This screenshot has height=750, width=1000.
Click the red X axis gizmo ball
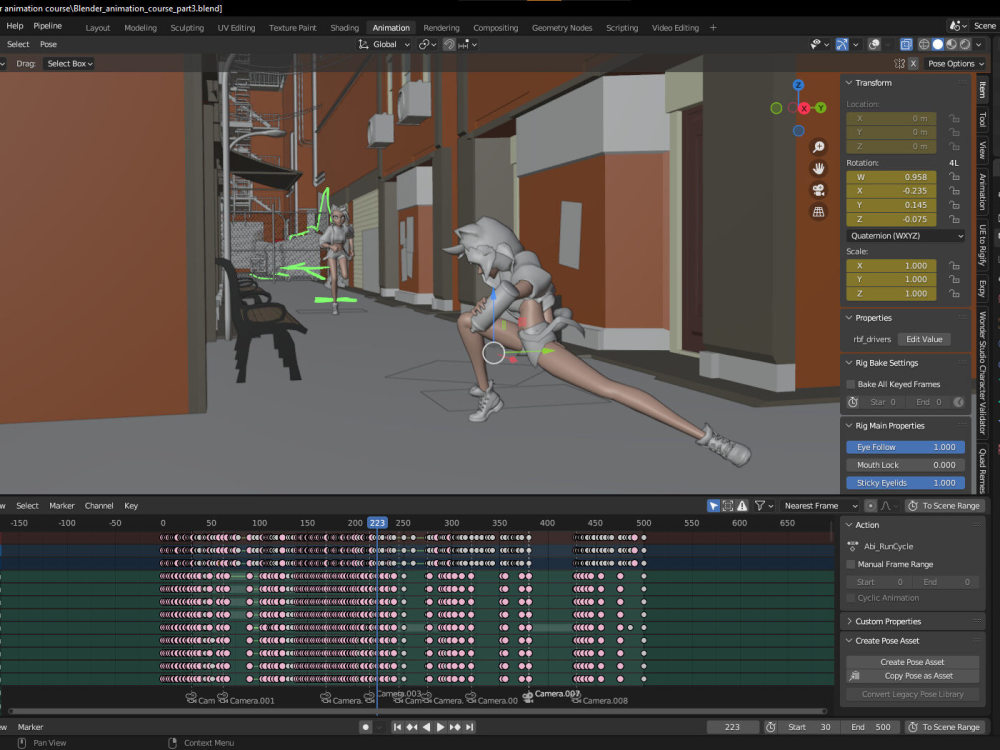click(804, 108)
